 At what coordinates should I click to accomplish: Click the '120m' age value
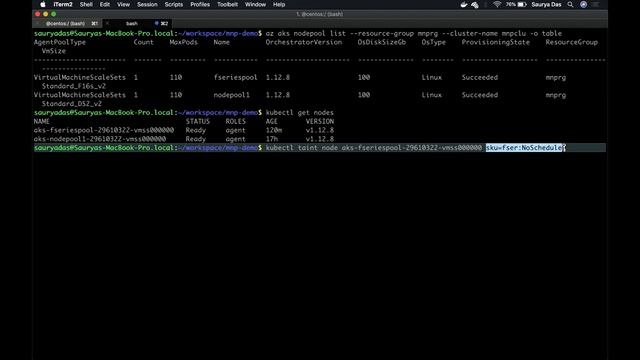274,130
